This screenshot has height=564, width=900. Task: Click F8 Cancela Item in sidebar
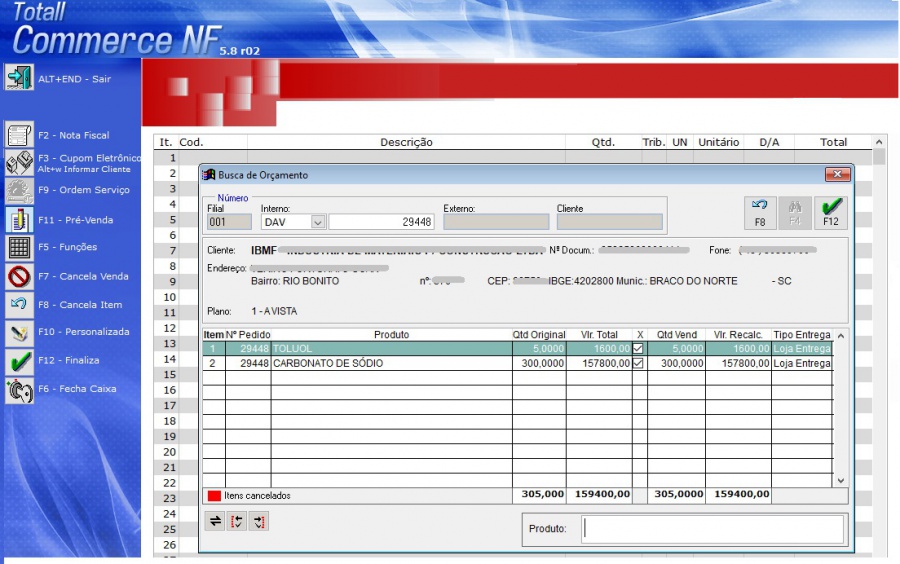[19, 303]
